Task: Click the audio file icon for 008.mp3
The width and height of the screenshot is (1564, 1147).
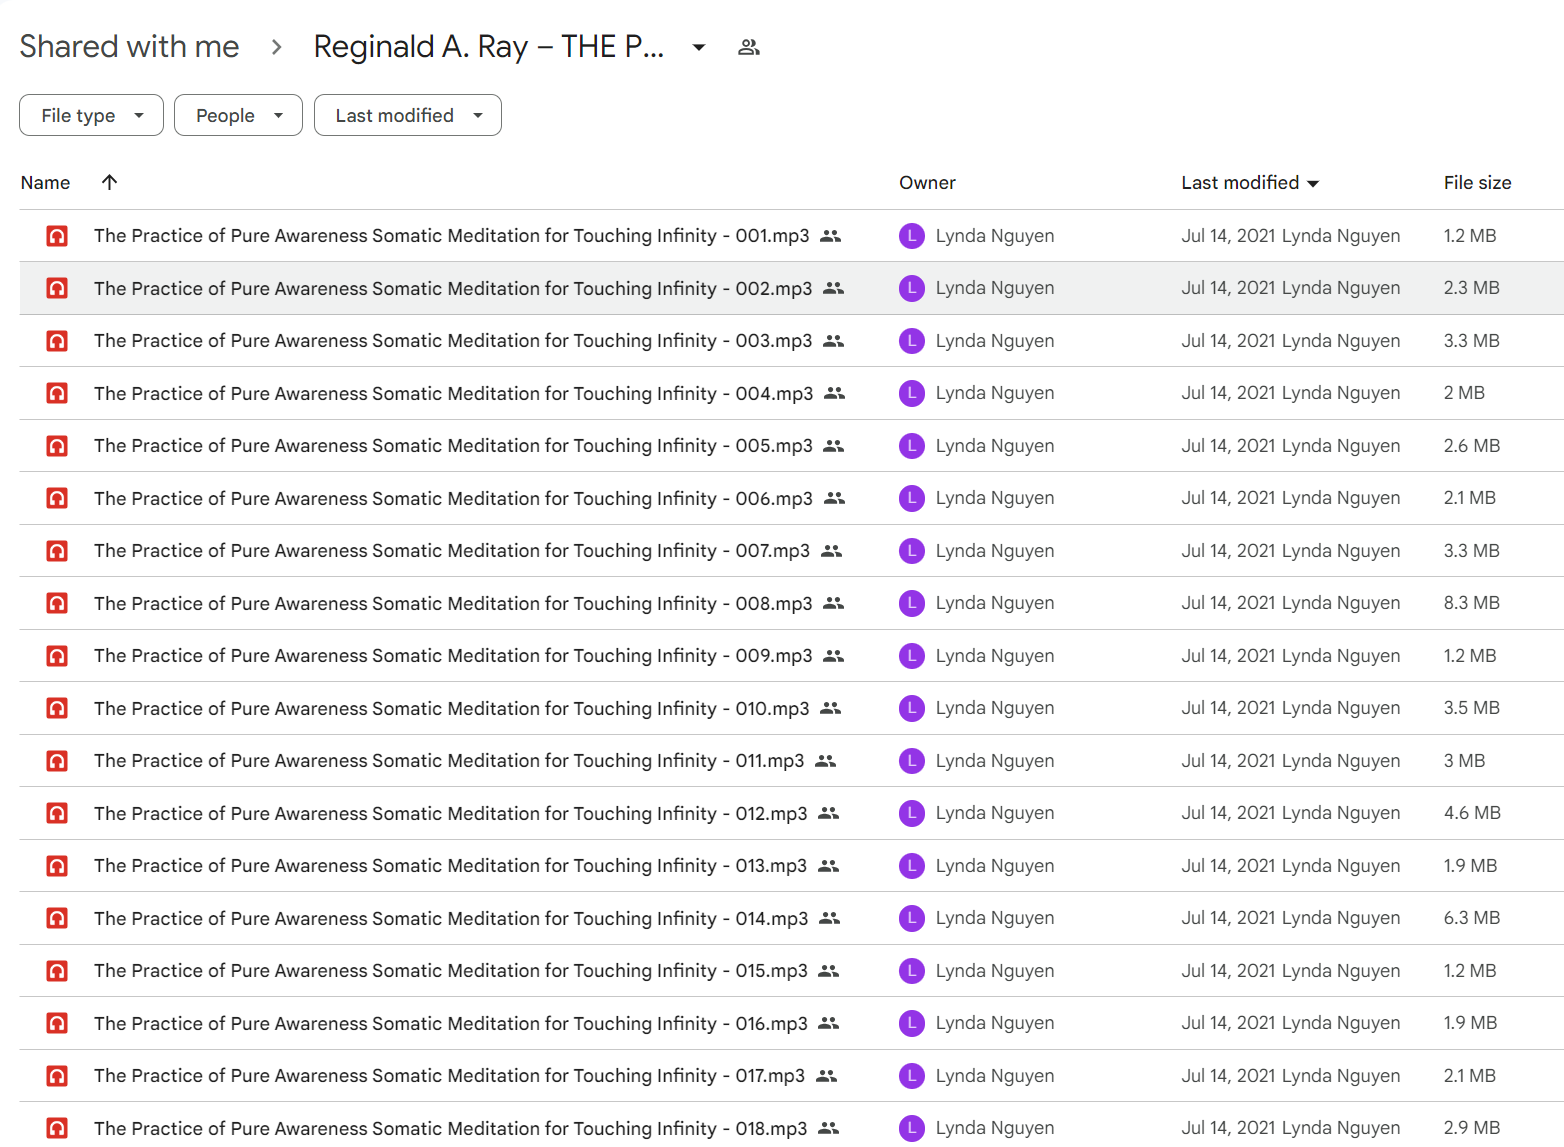Action: [57, 603]
